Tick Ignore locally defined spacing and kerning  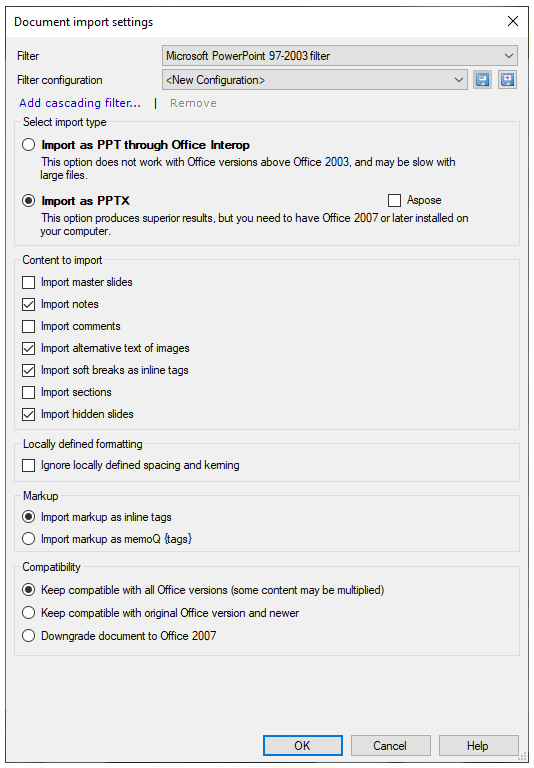click(x=29, y=465)
